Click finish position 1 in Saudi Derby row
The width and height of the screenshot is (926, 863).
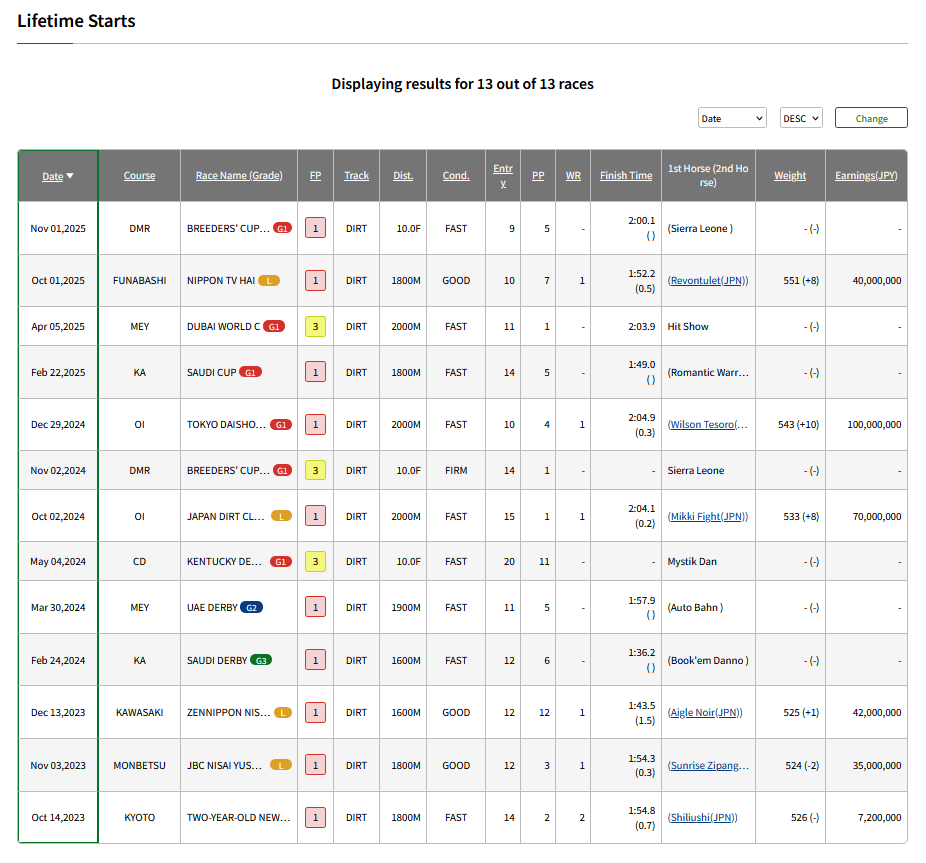[315, 660]
